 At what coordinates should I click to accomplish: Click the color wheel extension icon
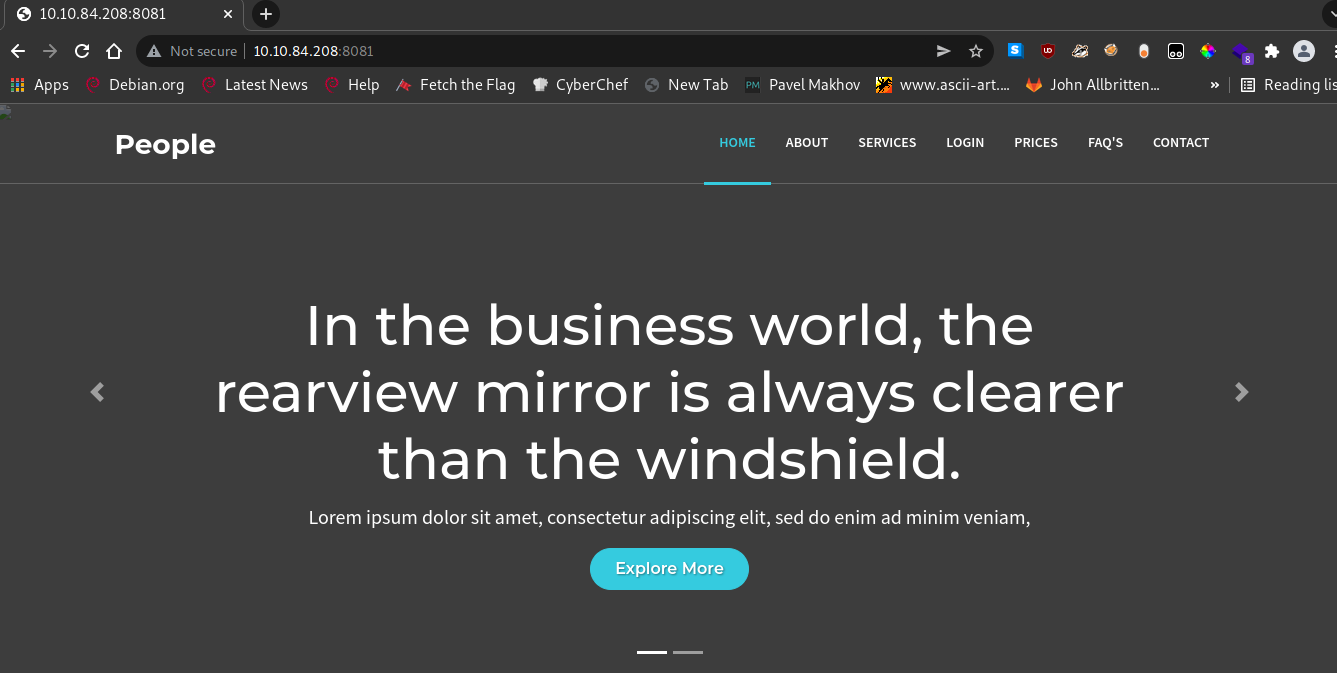pos(1208,51)
